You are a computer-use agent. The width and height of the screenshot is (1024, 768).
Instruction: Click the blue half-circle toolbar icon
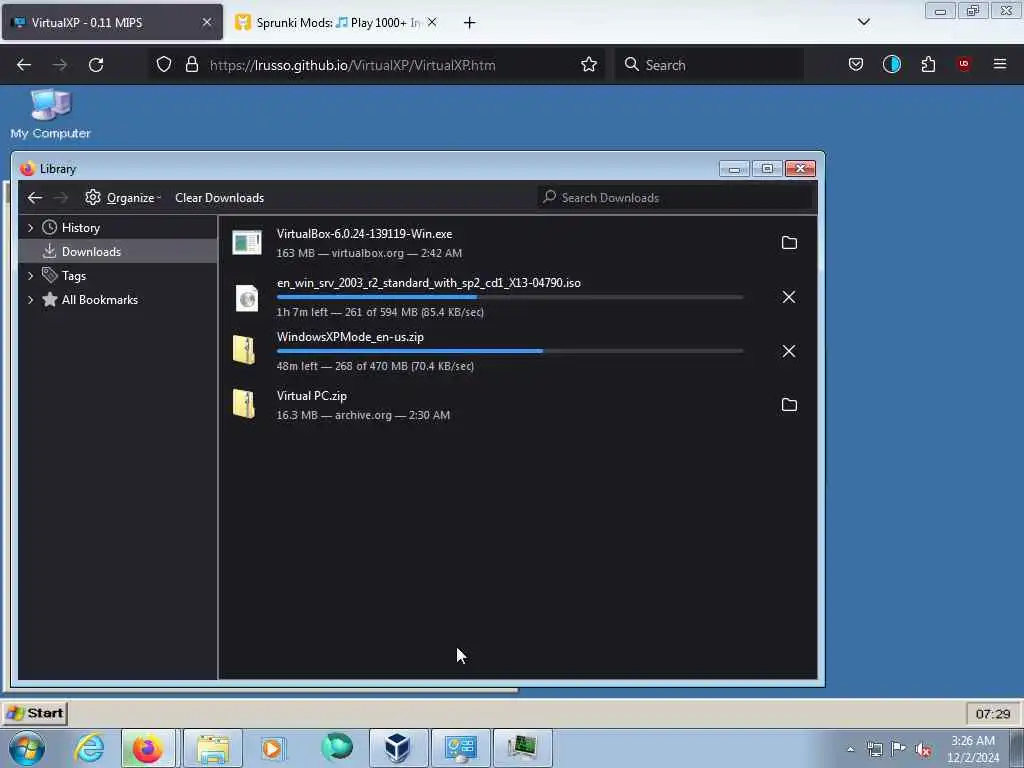click(891, 65)
